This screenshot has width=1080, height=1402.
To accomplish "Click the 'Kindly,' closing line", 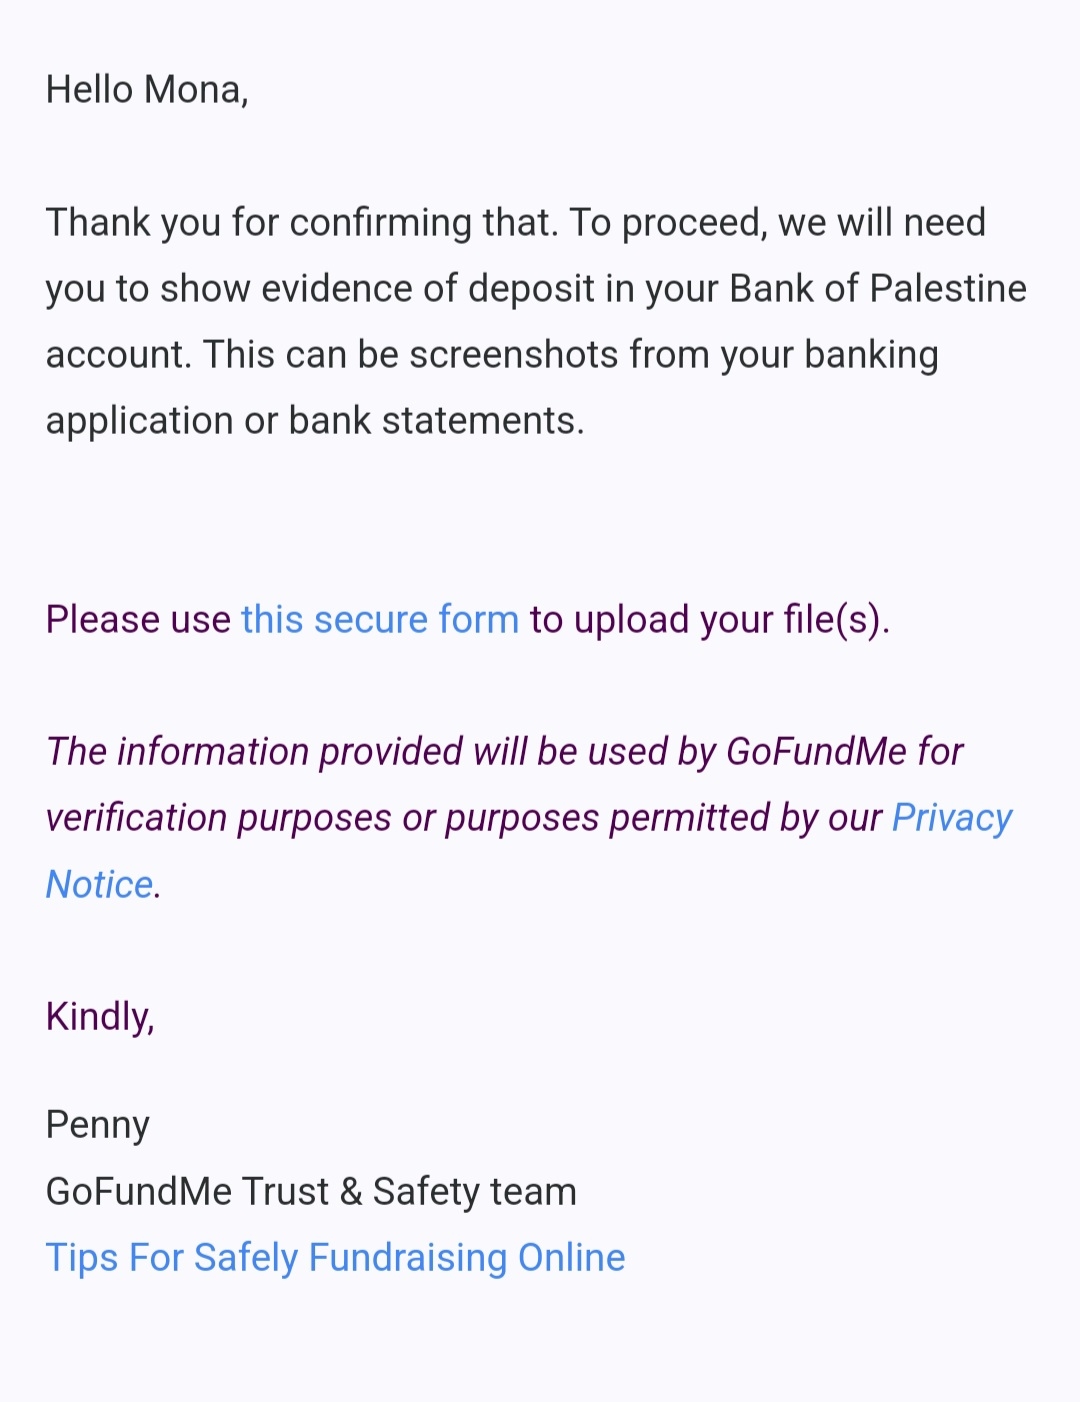I will tap(100, 1017).
